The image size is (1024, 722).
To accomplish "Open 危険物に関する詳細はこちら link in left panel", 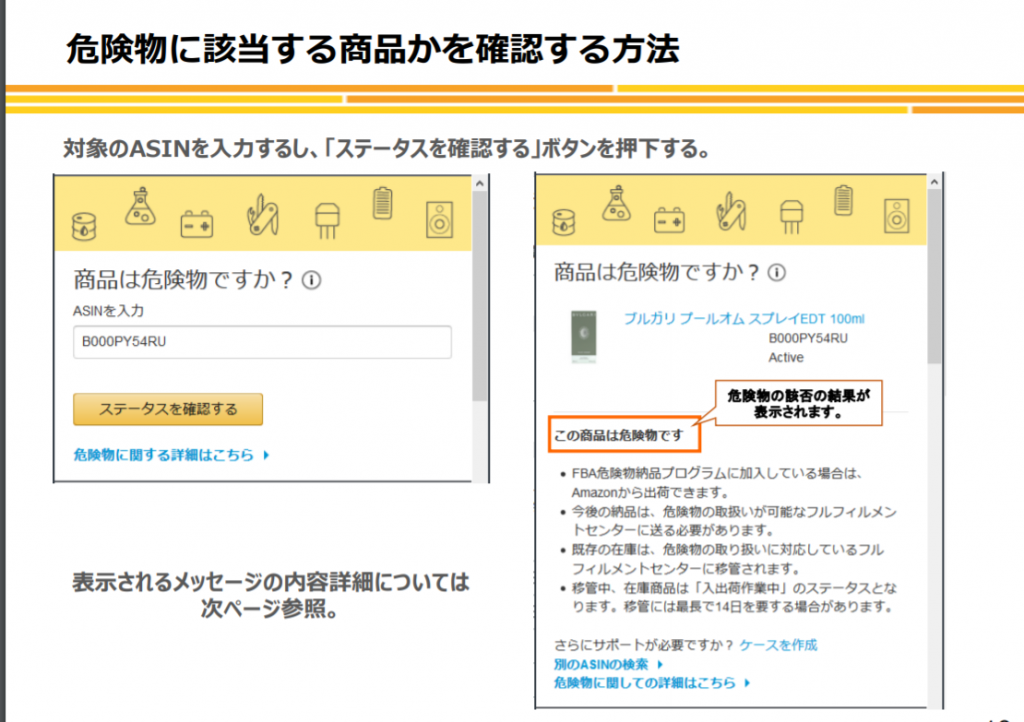I will (x=166, y=455).
